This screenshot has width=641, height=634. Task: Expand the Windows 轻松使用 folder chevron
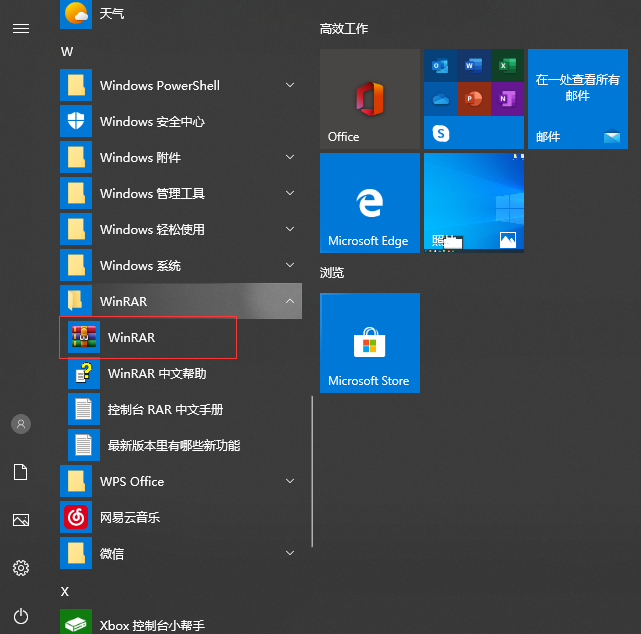tap(290, 229)
